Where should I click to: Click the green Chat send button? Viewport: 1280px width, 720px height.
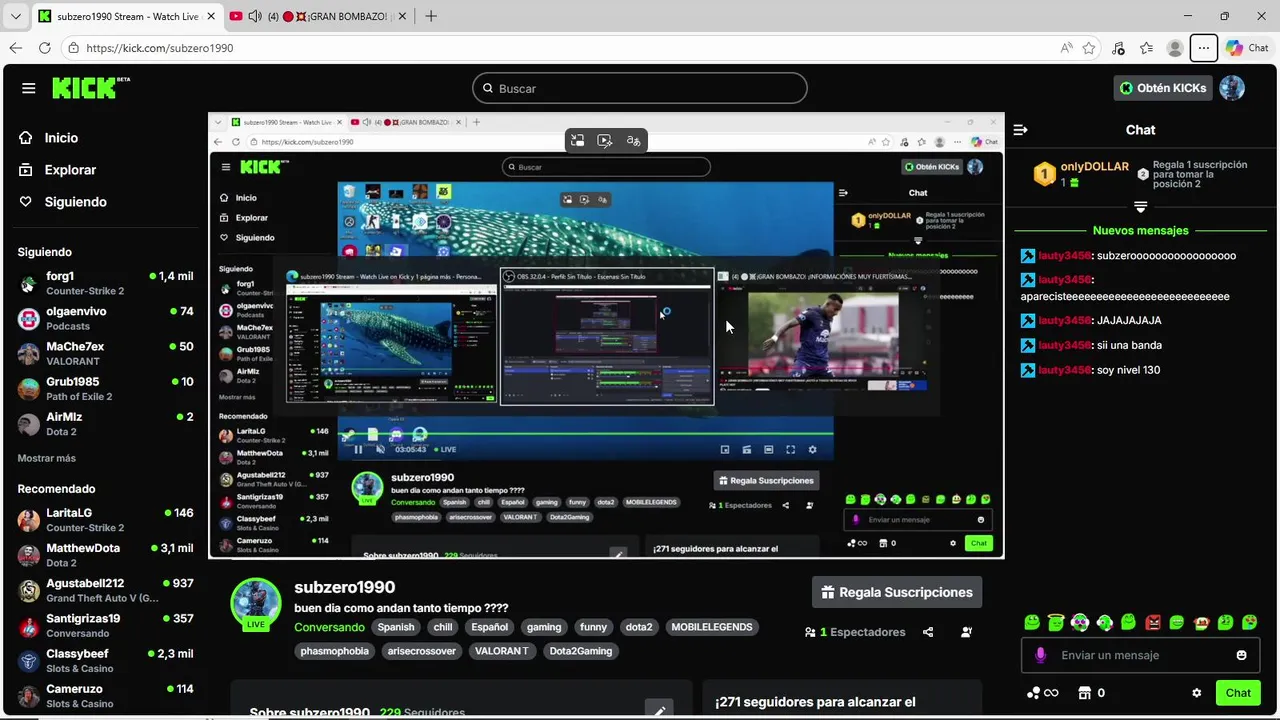pos(1238,693)
